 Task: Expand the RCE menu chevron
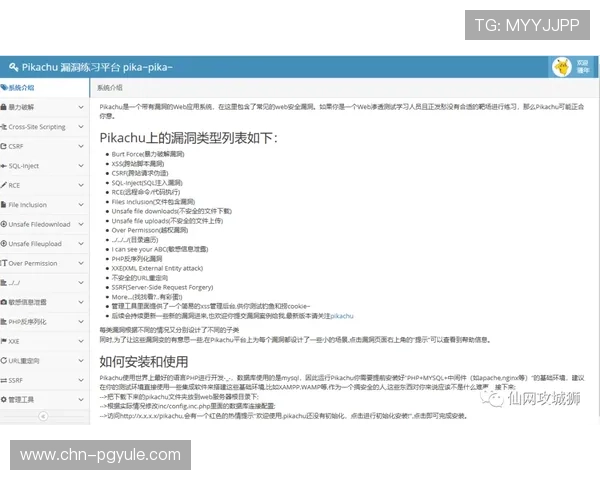[x=81, y=185]
